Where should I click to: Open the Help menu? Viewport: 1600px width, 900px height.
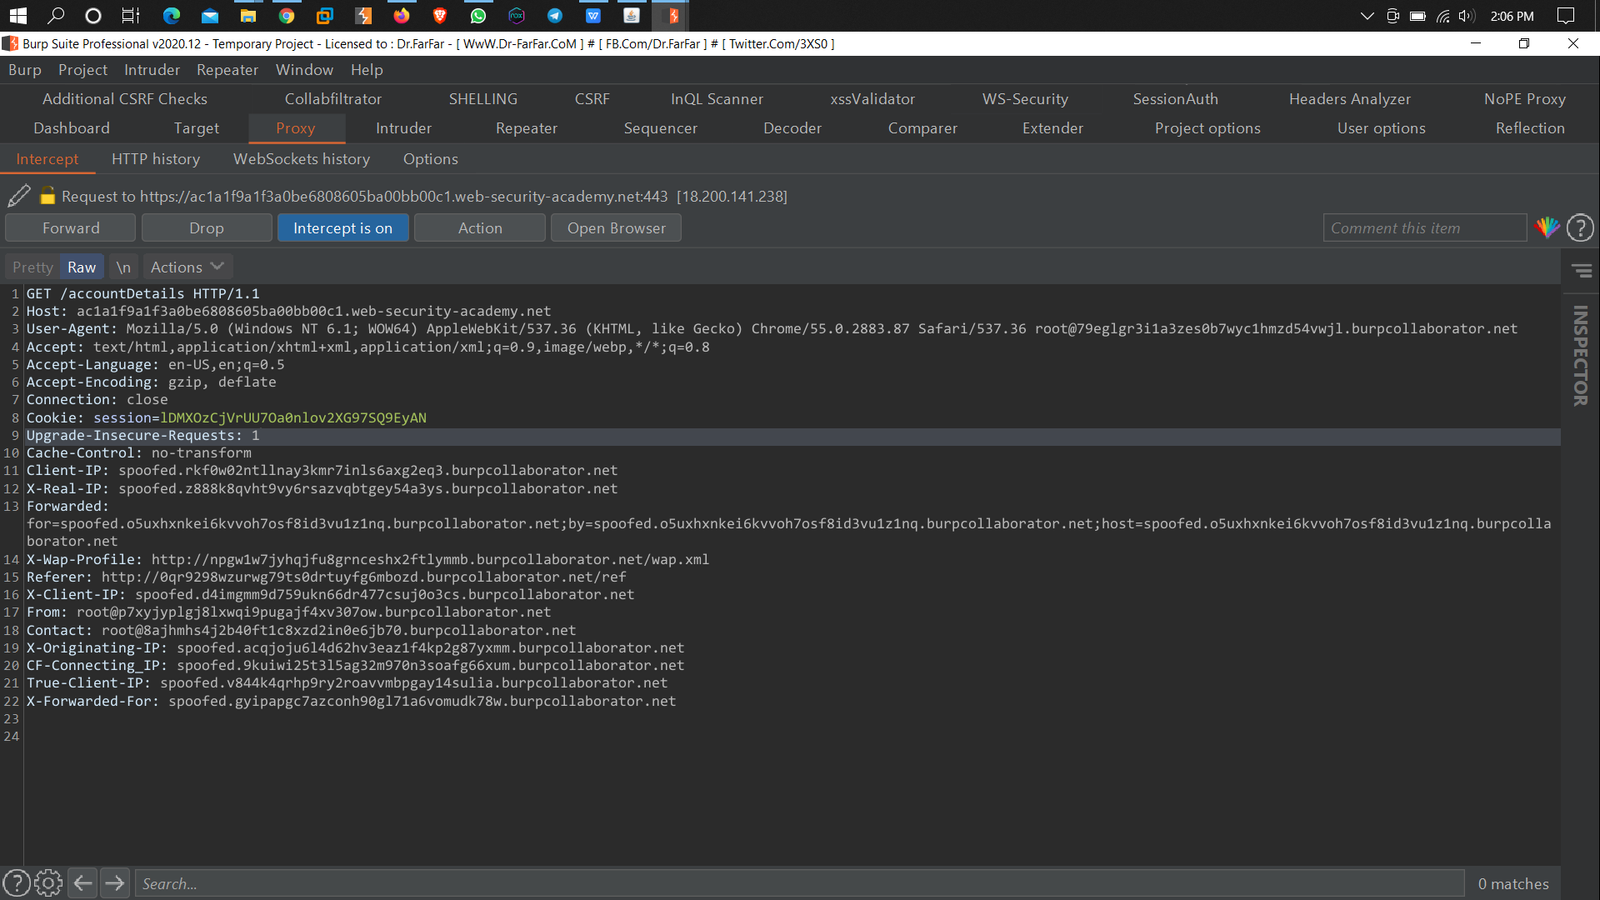click(367, 70)
